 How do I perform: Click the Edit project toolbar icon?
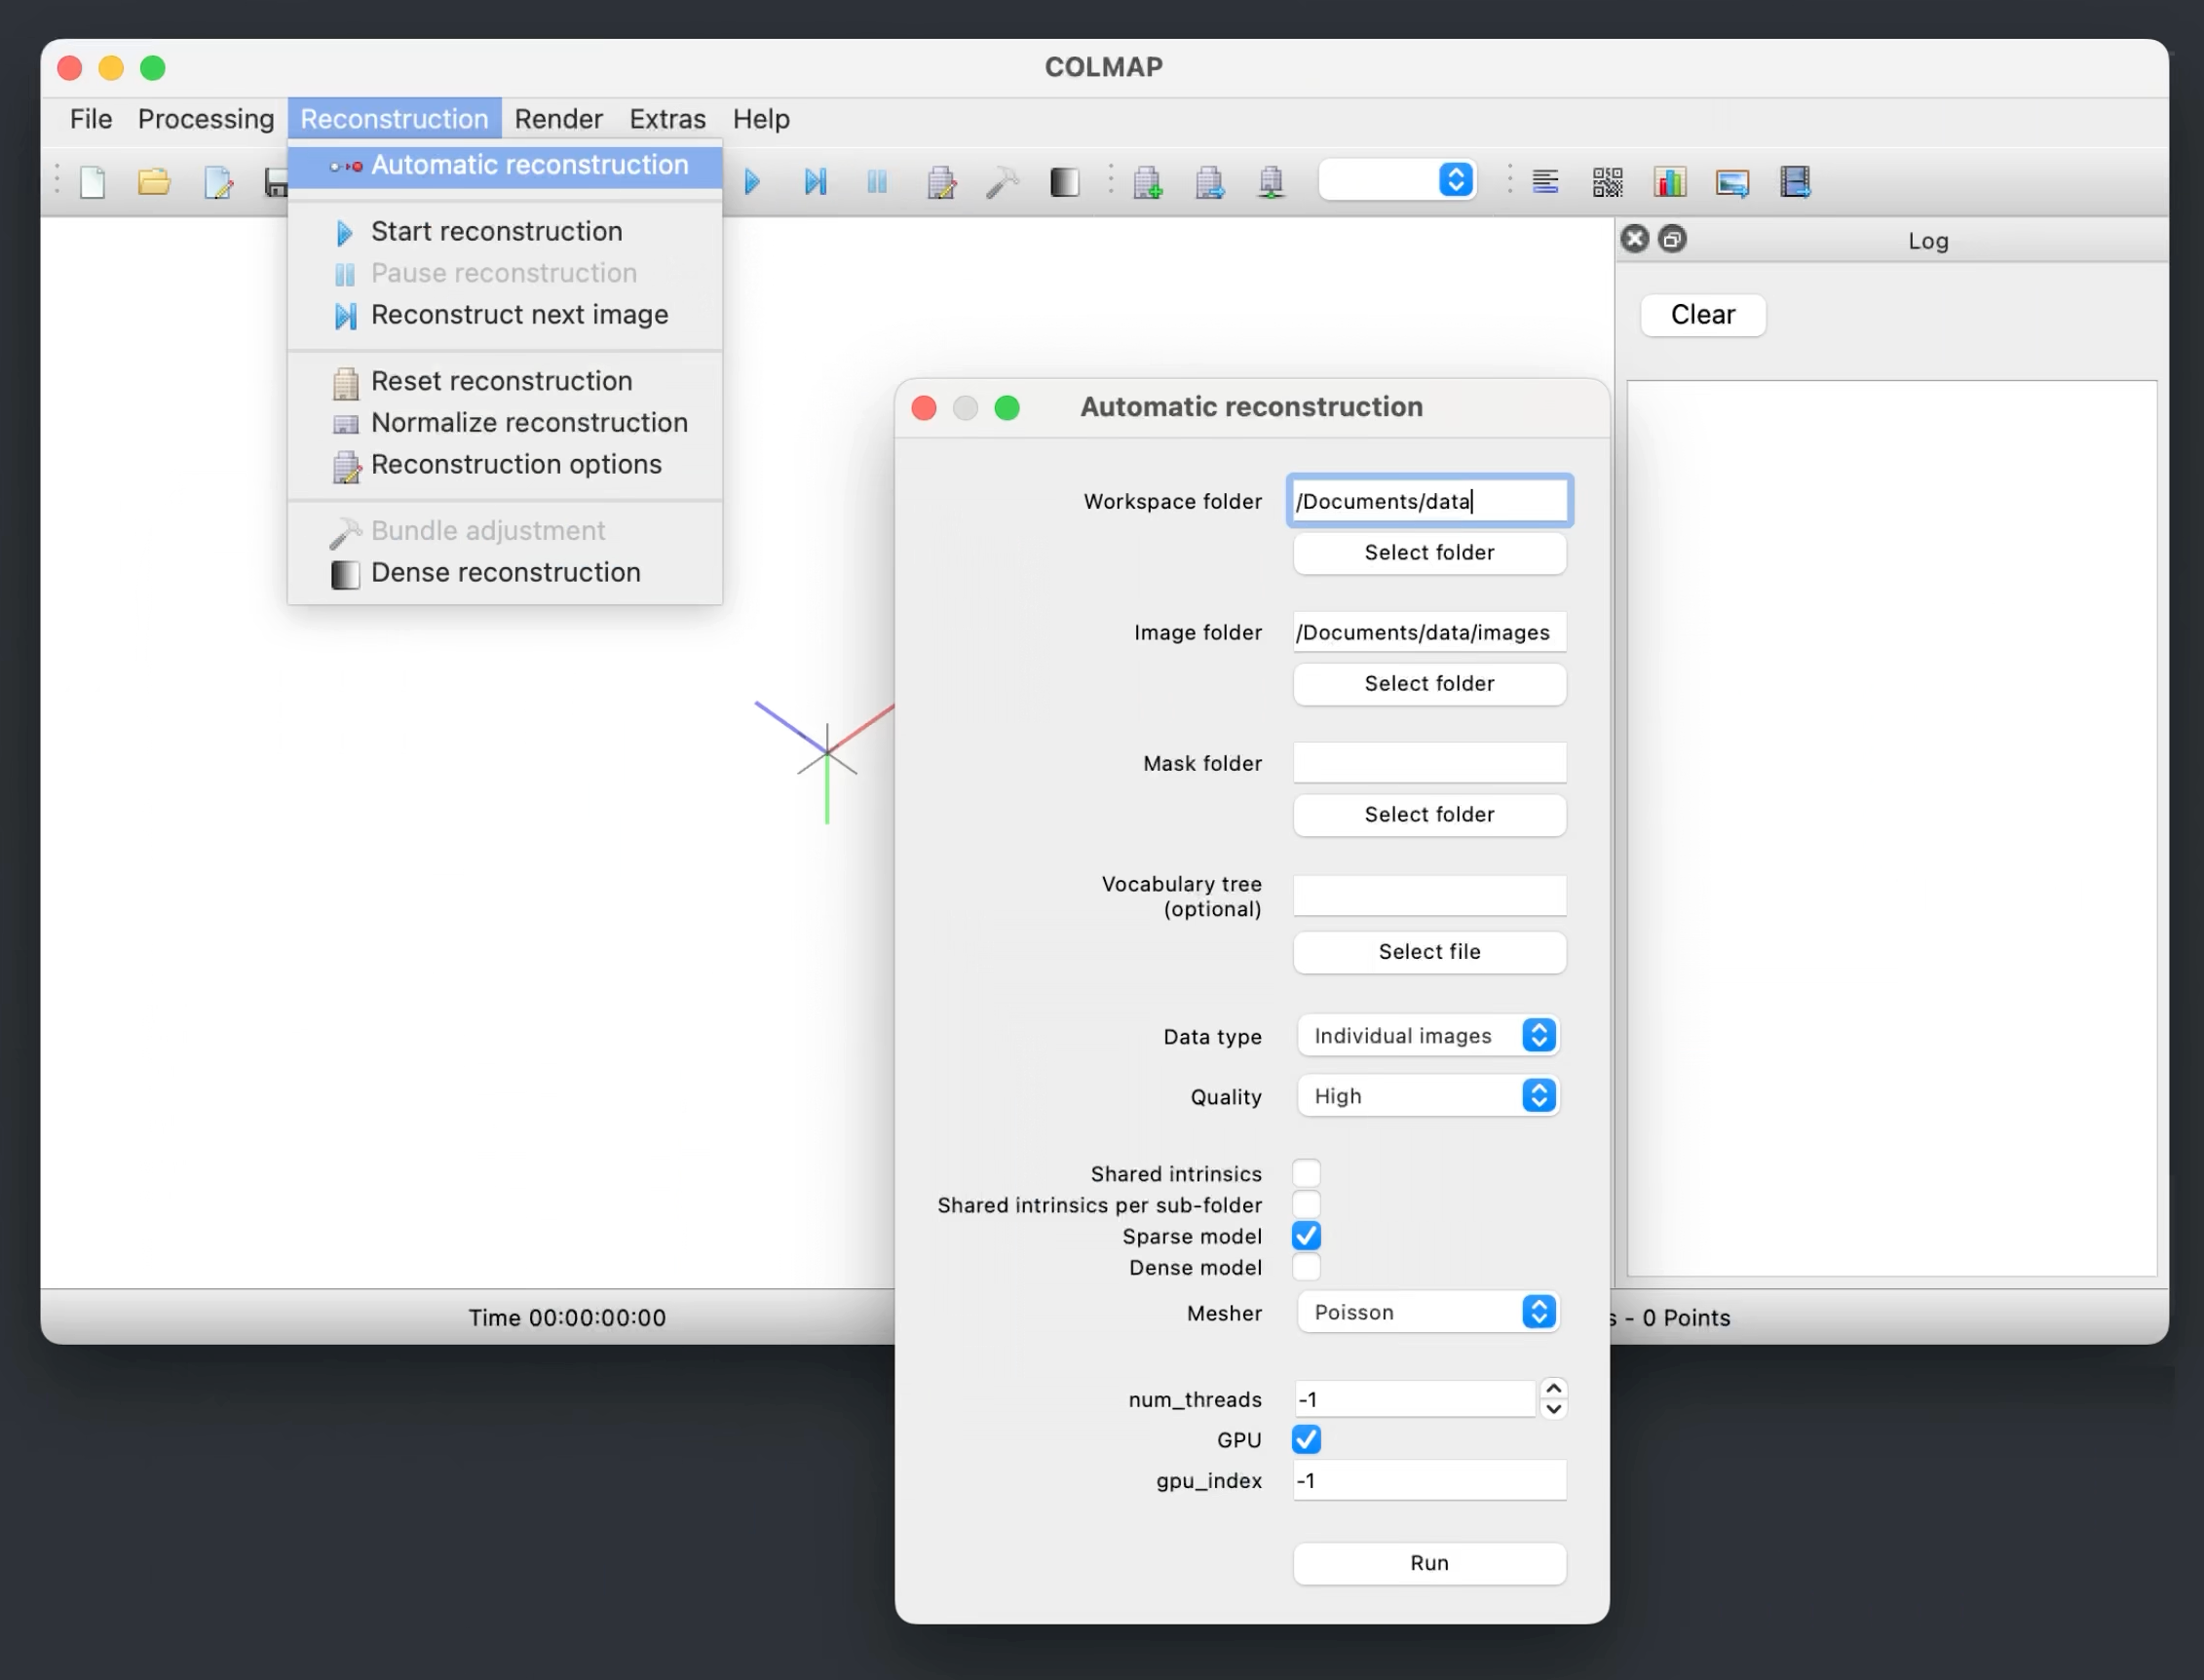[x=218, y=182]
